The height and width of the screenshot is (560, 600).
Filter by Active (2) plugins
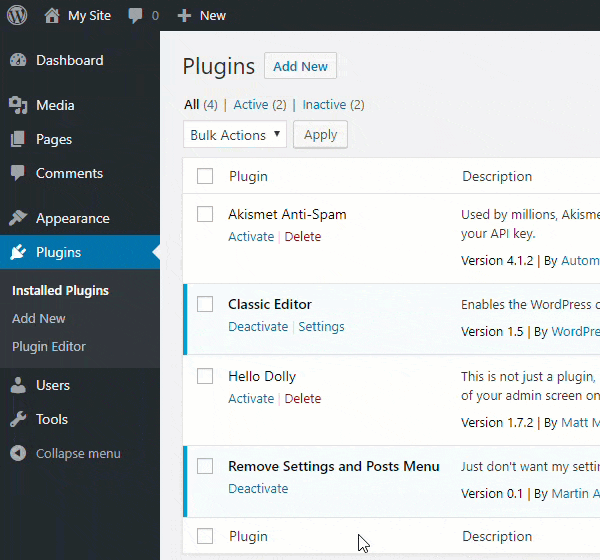260,104
